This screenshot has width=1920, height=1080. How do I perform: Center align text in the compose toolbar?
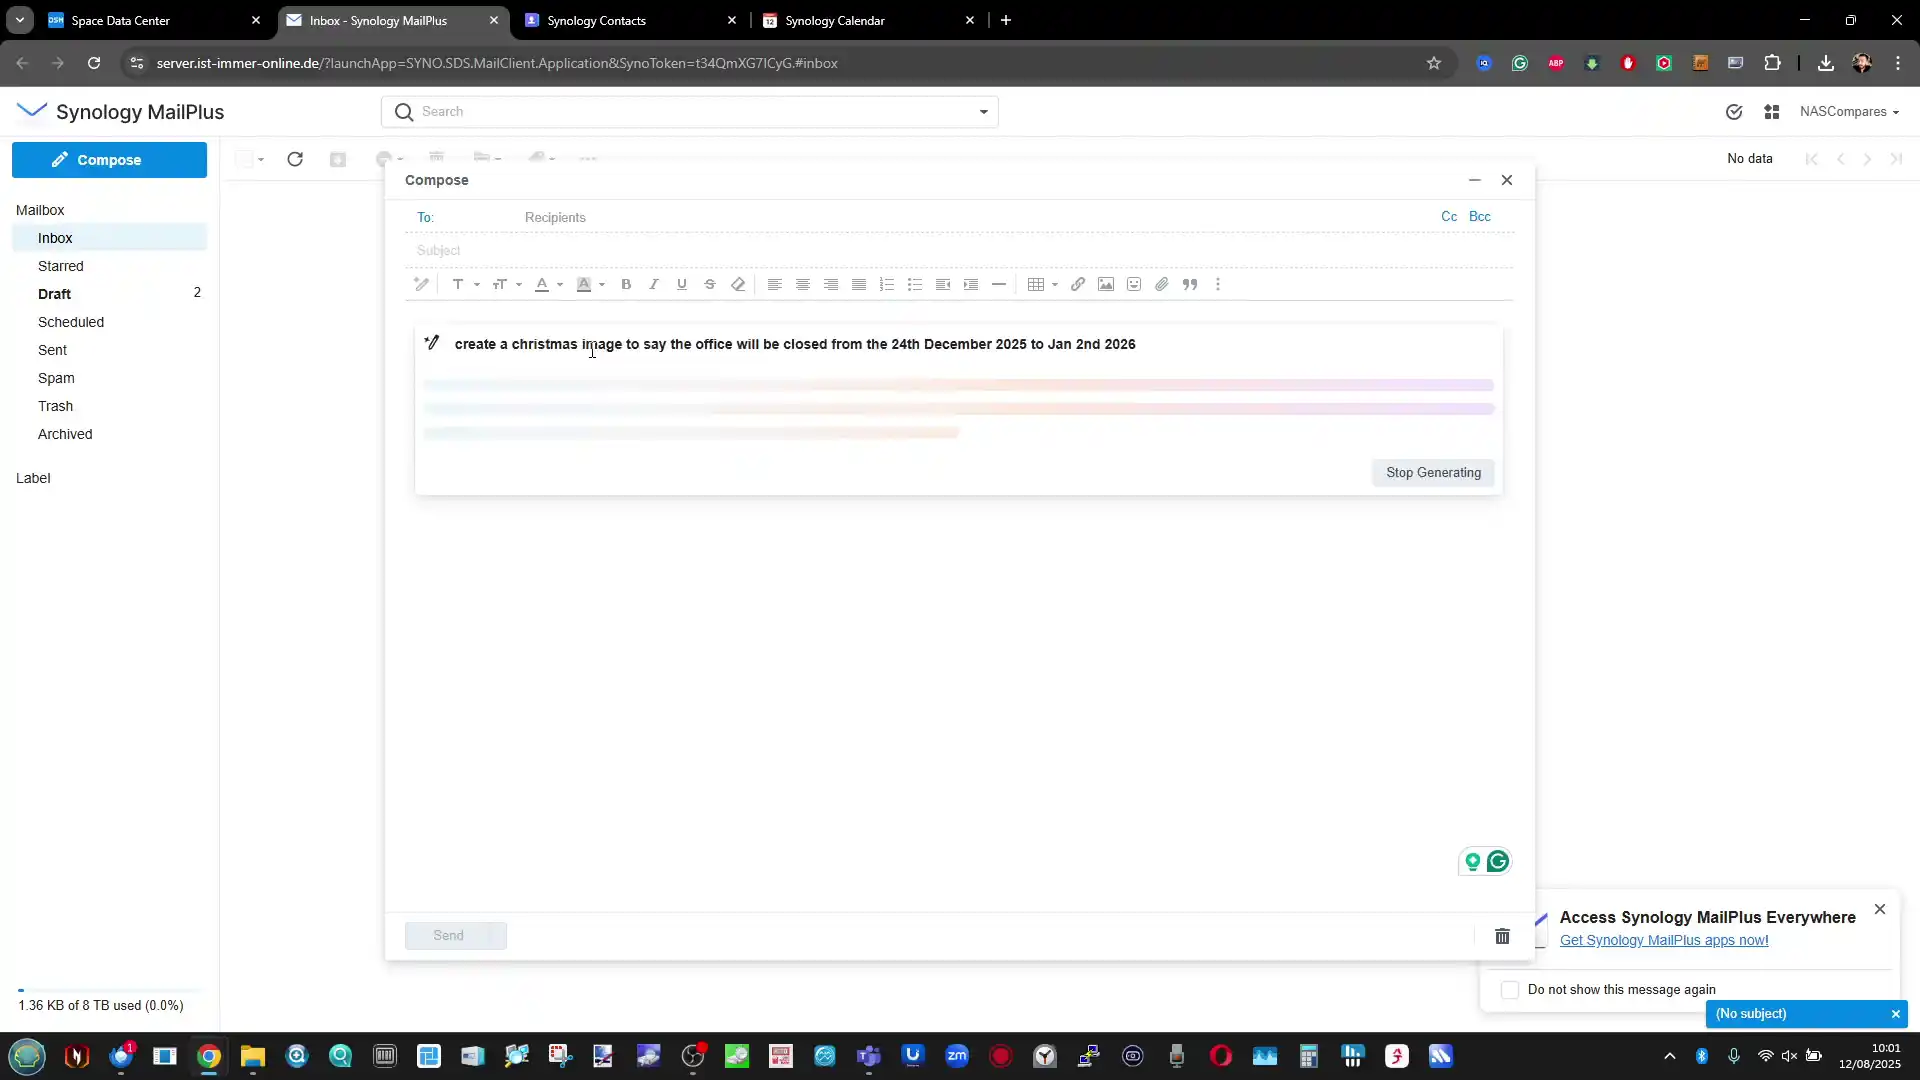coord(803,285)
